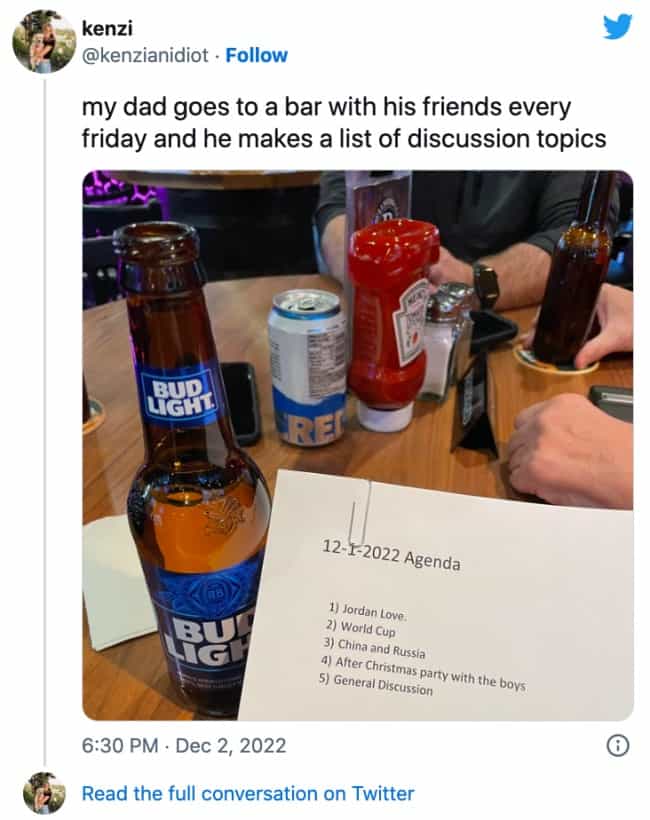
Task: Click the Jordan Love agenda item
Action: pos(368,611)
